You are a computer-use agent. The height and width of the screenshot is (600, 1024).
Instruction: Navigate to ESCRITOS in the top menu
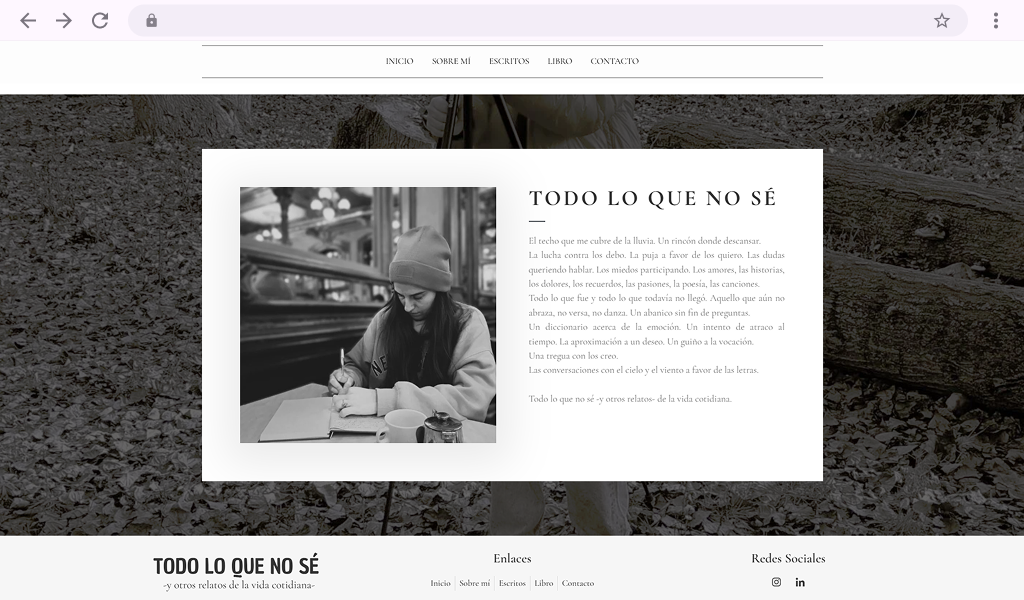click(x=510, y=61)
